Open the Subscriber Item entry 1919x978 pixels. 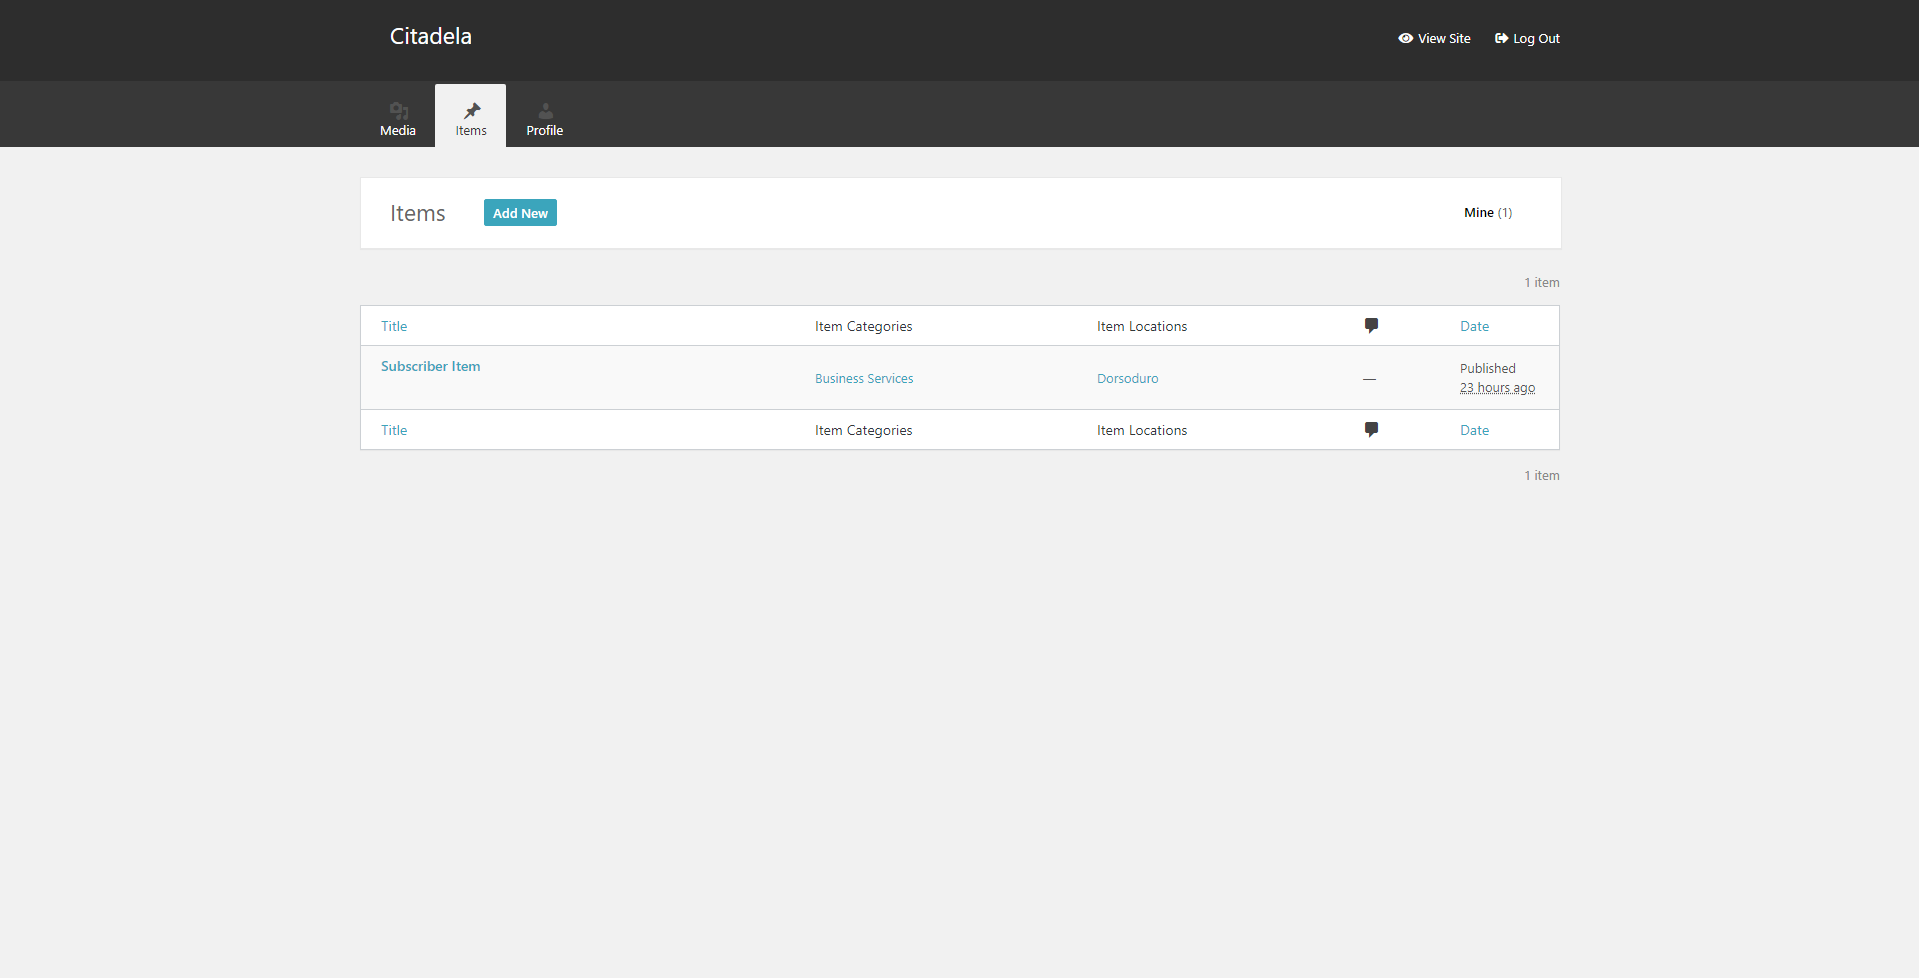pyautogui.click(x=430, y=366)
